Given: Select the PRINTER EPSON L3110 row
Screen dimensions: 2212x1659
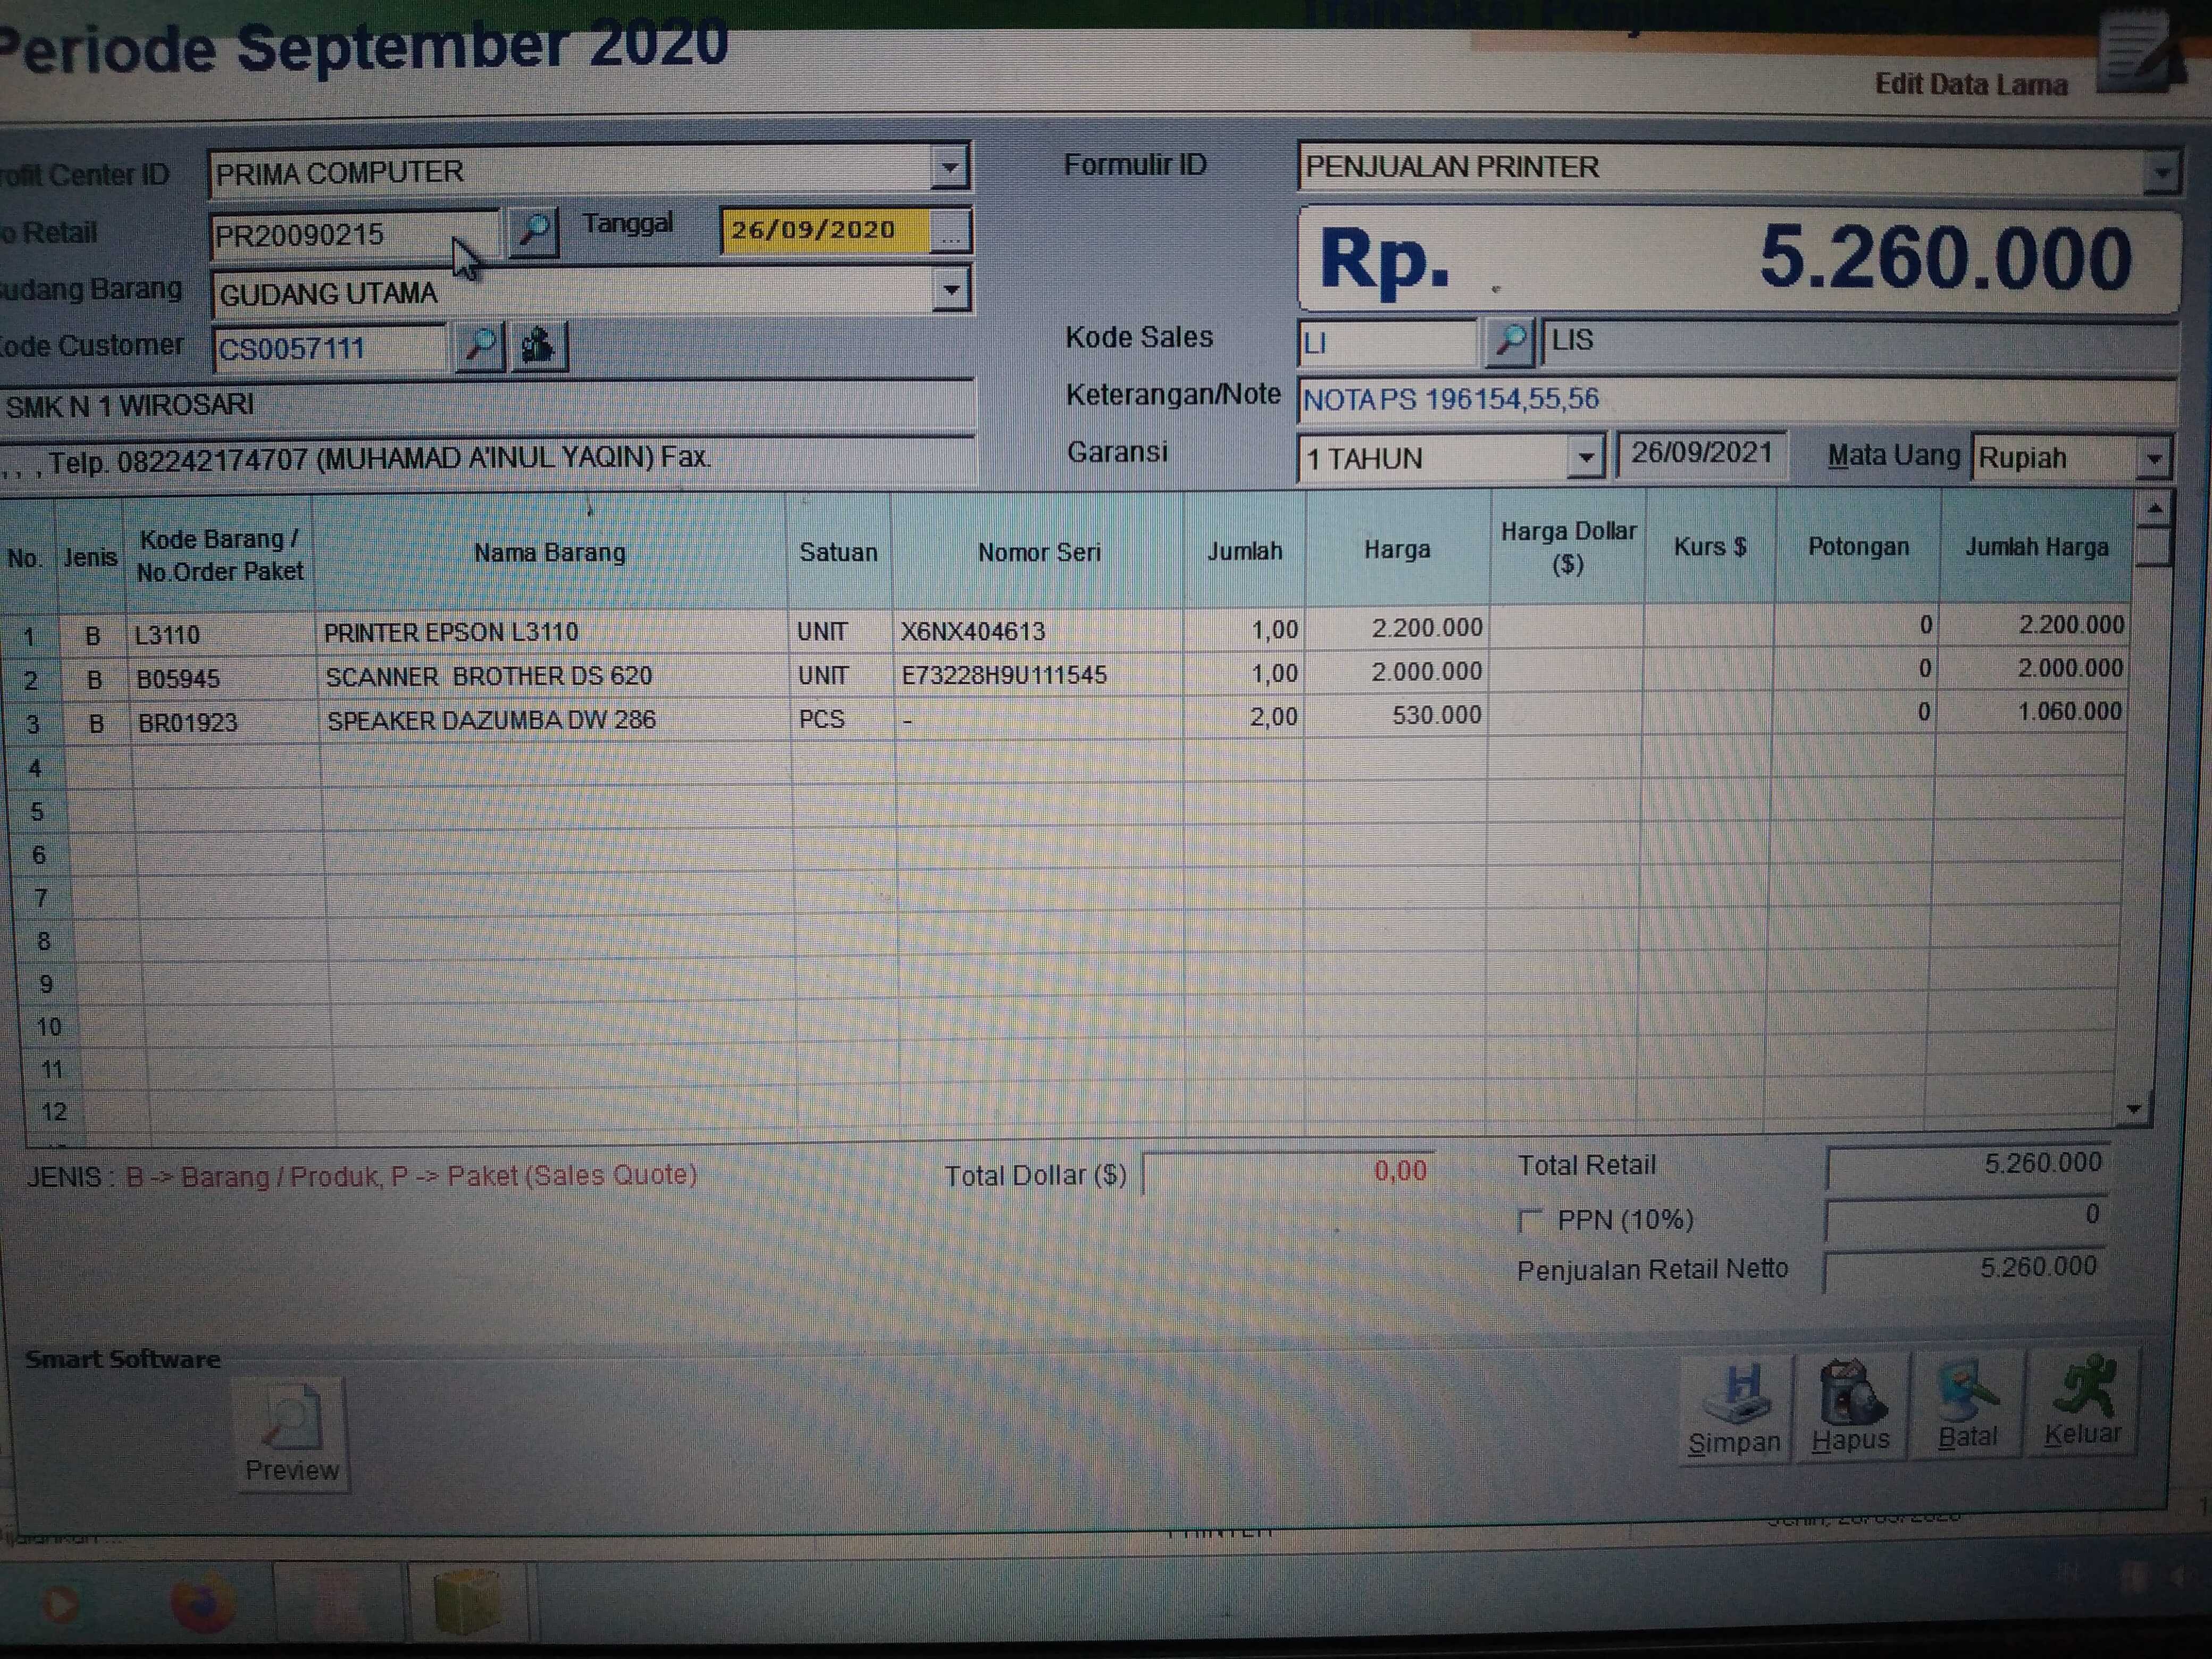Looking at the screenshot, I should (451, 632).
